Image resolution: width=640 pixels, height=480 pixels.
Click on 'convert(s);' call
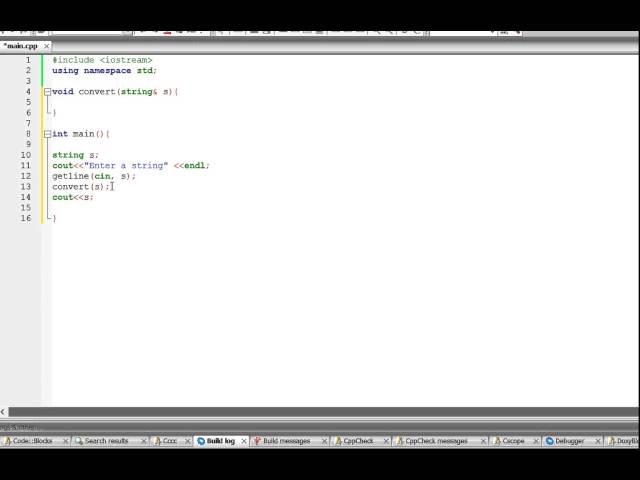(81, 187)
